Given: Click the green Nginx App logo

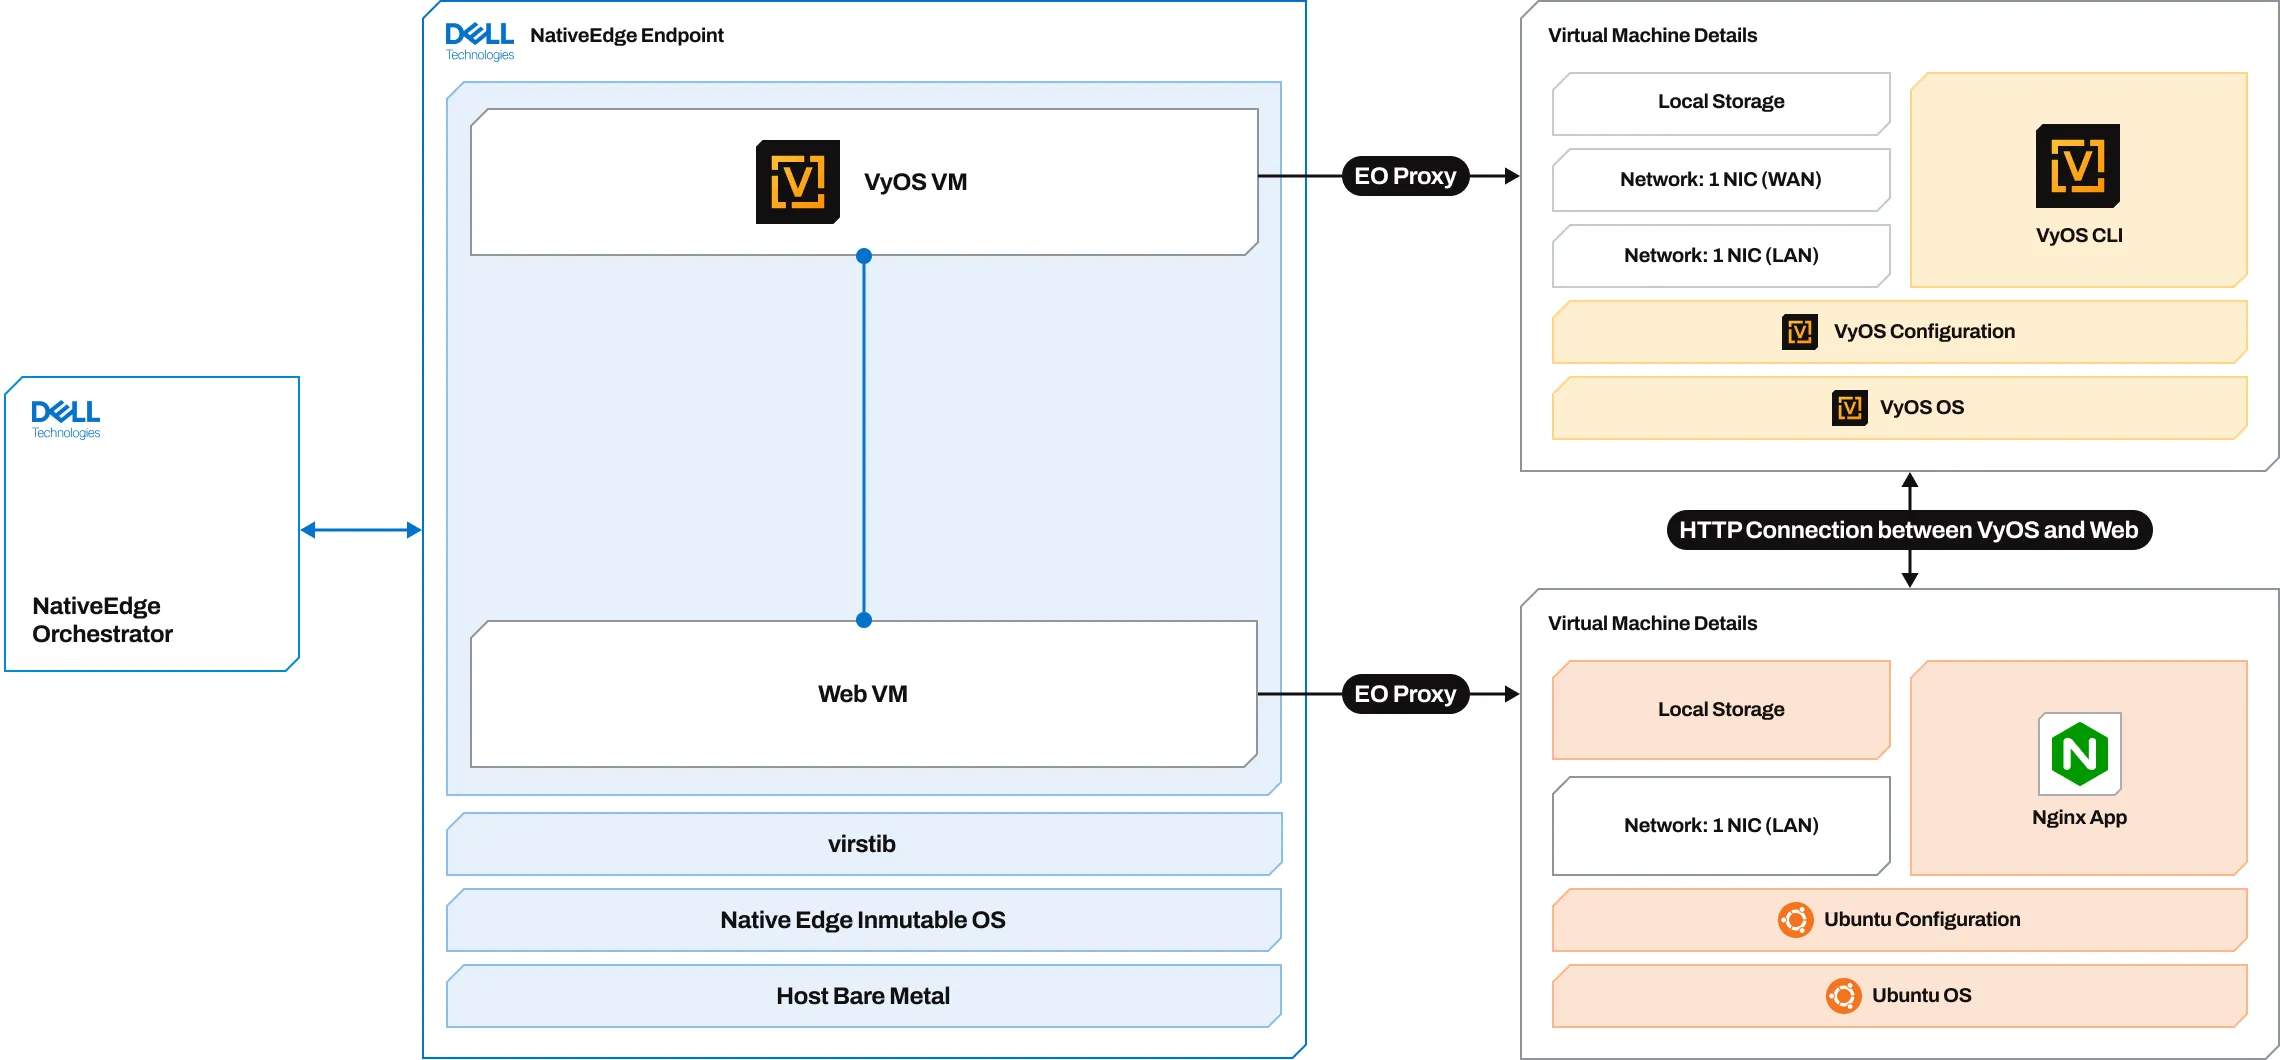Looking at the screenshot, I should pos(2080,754).
